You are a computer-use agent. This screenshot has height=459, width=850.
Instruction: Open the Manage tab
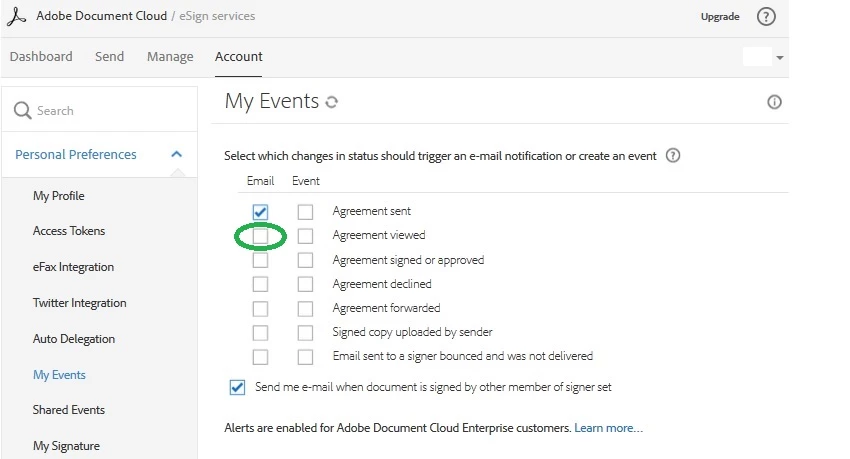[x=170, y=57]
